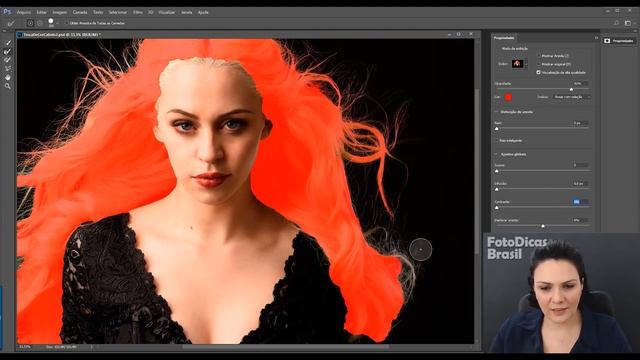Open the Visualizar menu
This screenshot has width=640, height=360.
167,12
